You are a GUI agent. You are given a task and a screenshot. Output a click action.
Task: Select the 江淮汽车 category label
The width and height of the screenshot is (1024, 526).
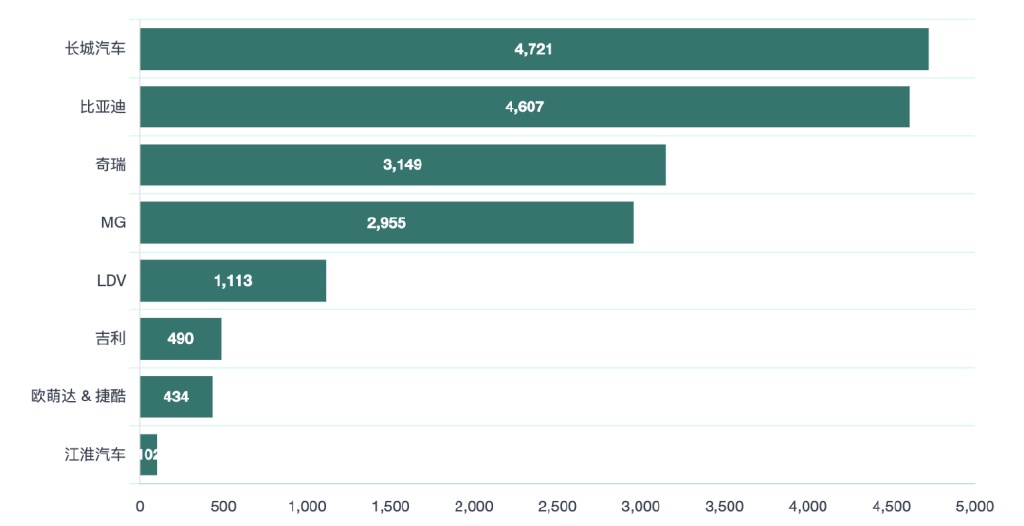point(96,454)
